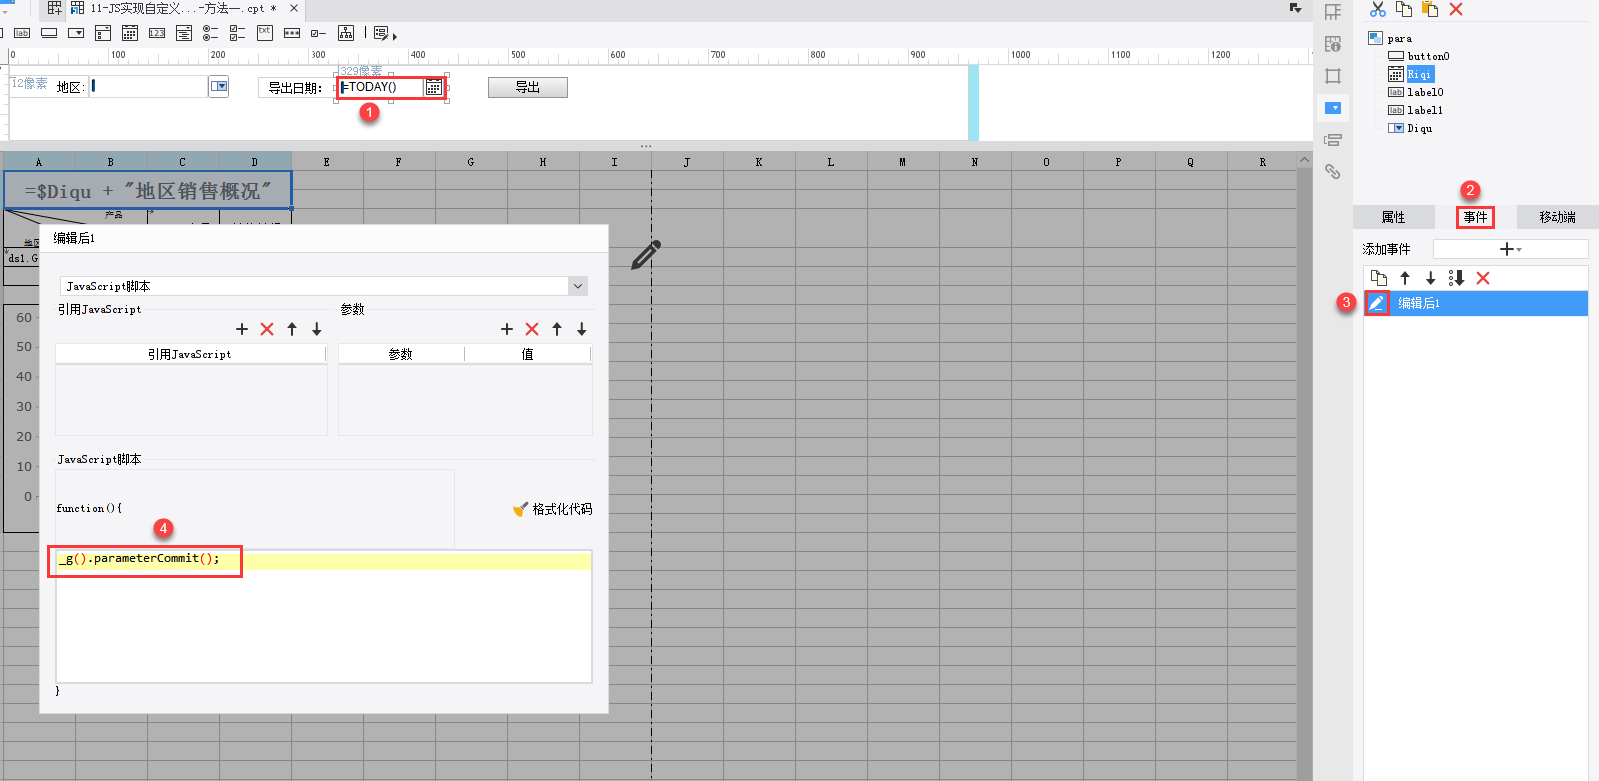The height and width of the screenshot is (781, 1599).
Task: Click the 导出 button in parameter pane
Action: (528, 88)
